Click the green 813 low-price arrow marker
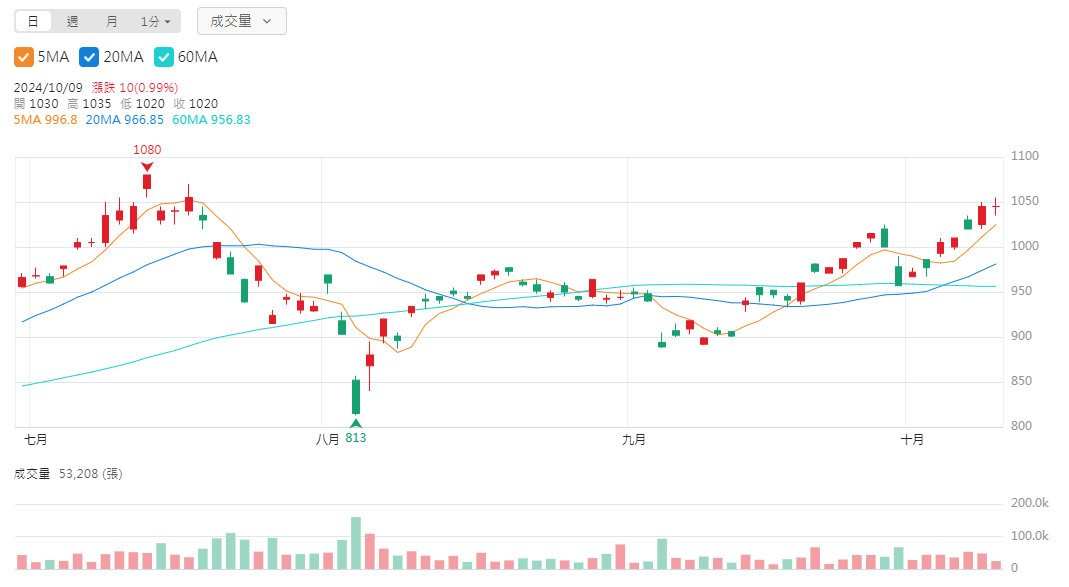This screenshot has height=587, width=1069. (356, 423)
